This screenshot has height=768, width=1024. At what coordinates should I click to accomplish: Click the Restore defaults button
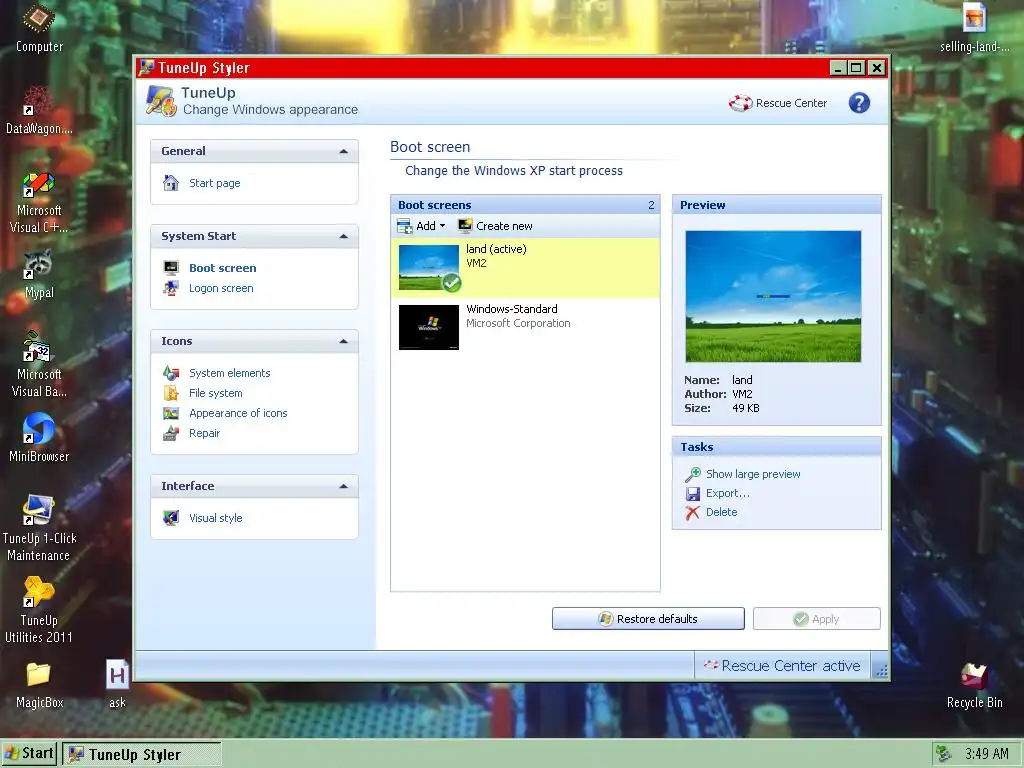click(x=648, y=618)
